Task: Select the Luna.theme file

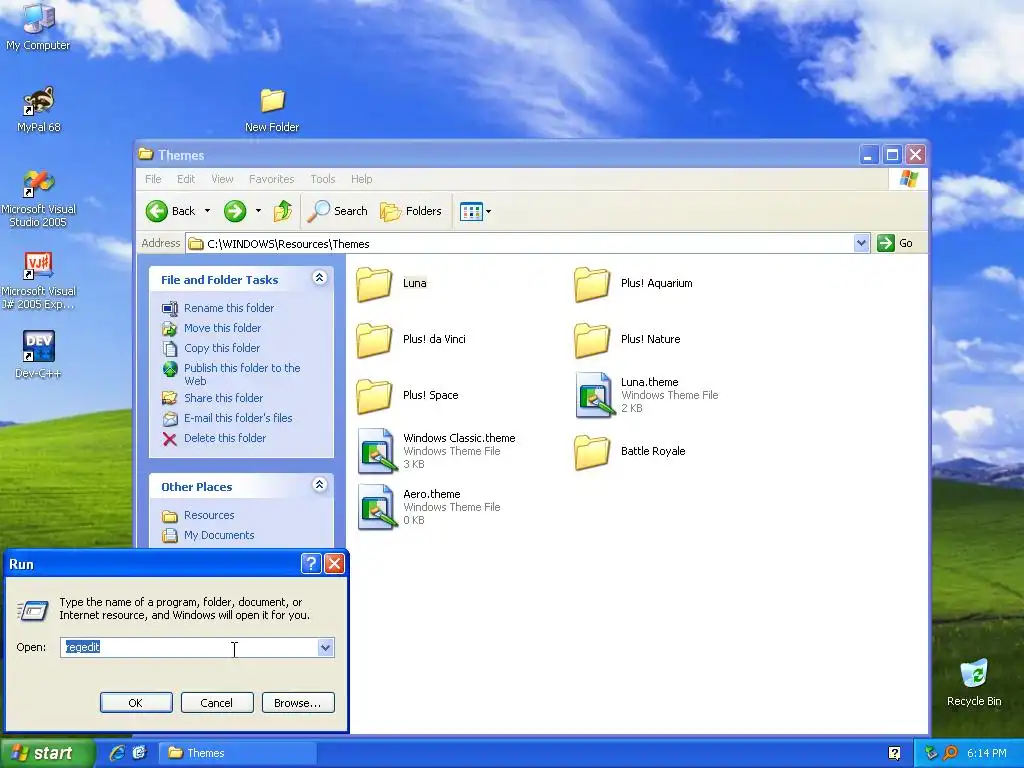Action: (x=647, y=395)
